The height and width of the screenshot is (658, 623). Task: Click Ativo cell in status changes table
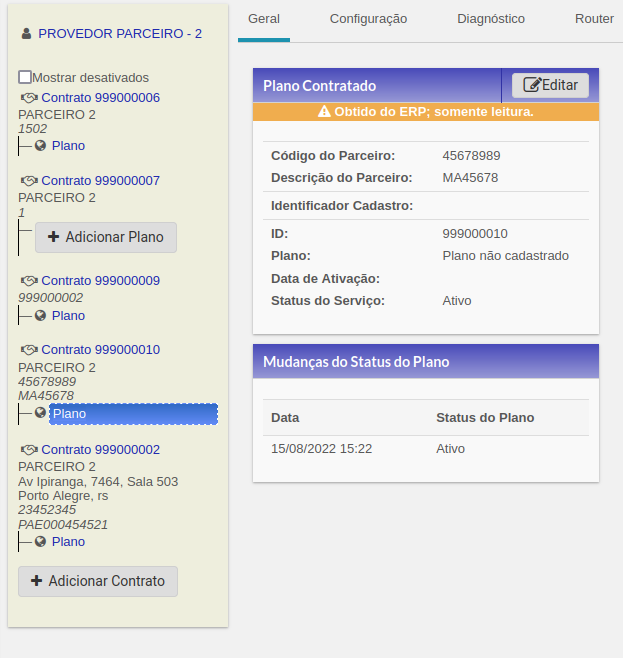click(451, 449)
